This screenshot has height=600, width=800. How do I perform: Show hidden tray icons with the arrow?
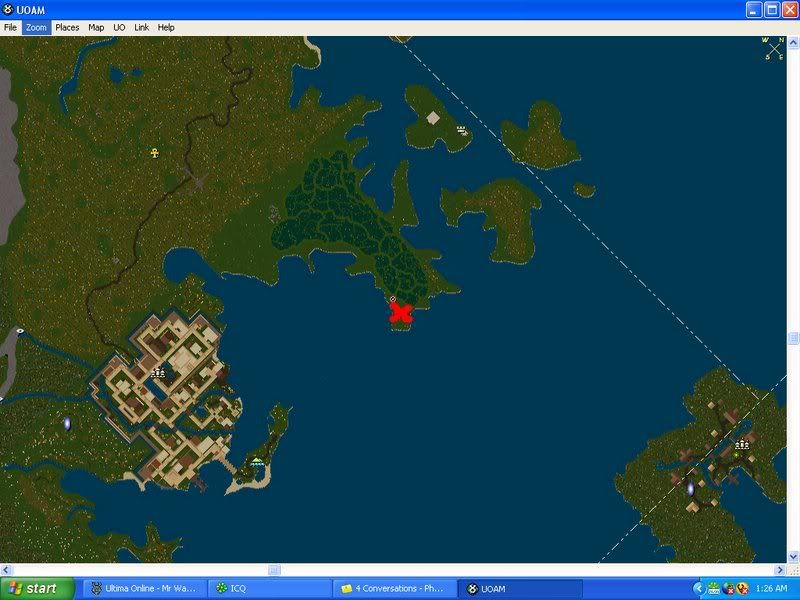tap(699, 588)
